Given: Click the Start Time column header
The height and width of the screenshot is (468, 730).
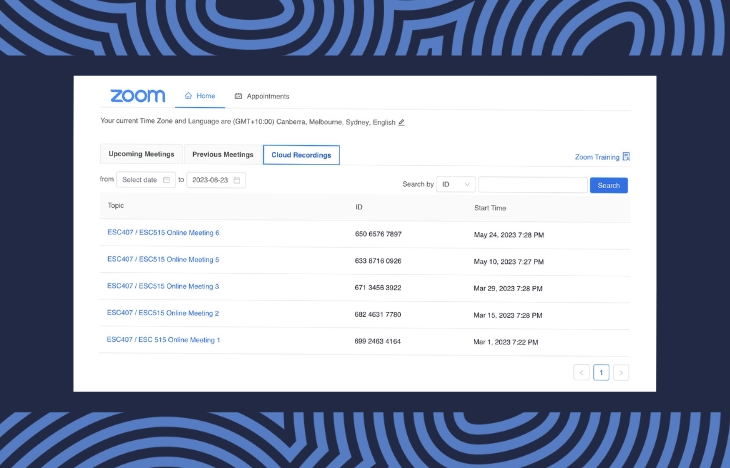Looking at the screenshot, I should pyautogui.click(x=490, y=208).
